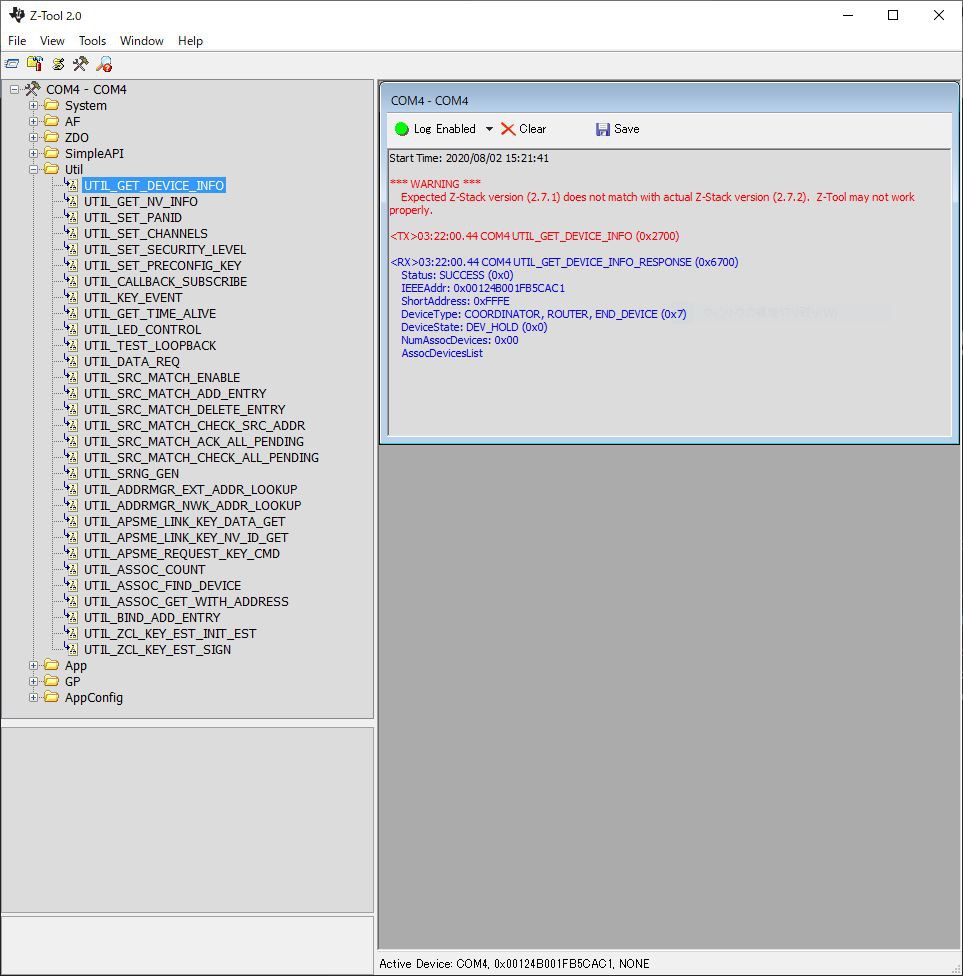The width and height of the screenshot is (963, 976).
Task: Click the UTIL_SET_PANID command icon
Action: (x=72, y=217)
